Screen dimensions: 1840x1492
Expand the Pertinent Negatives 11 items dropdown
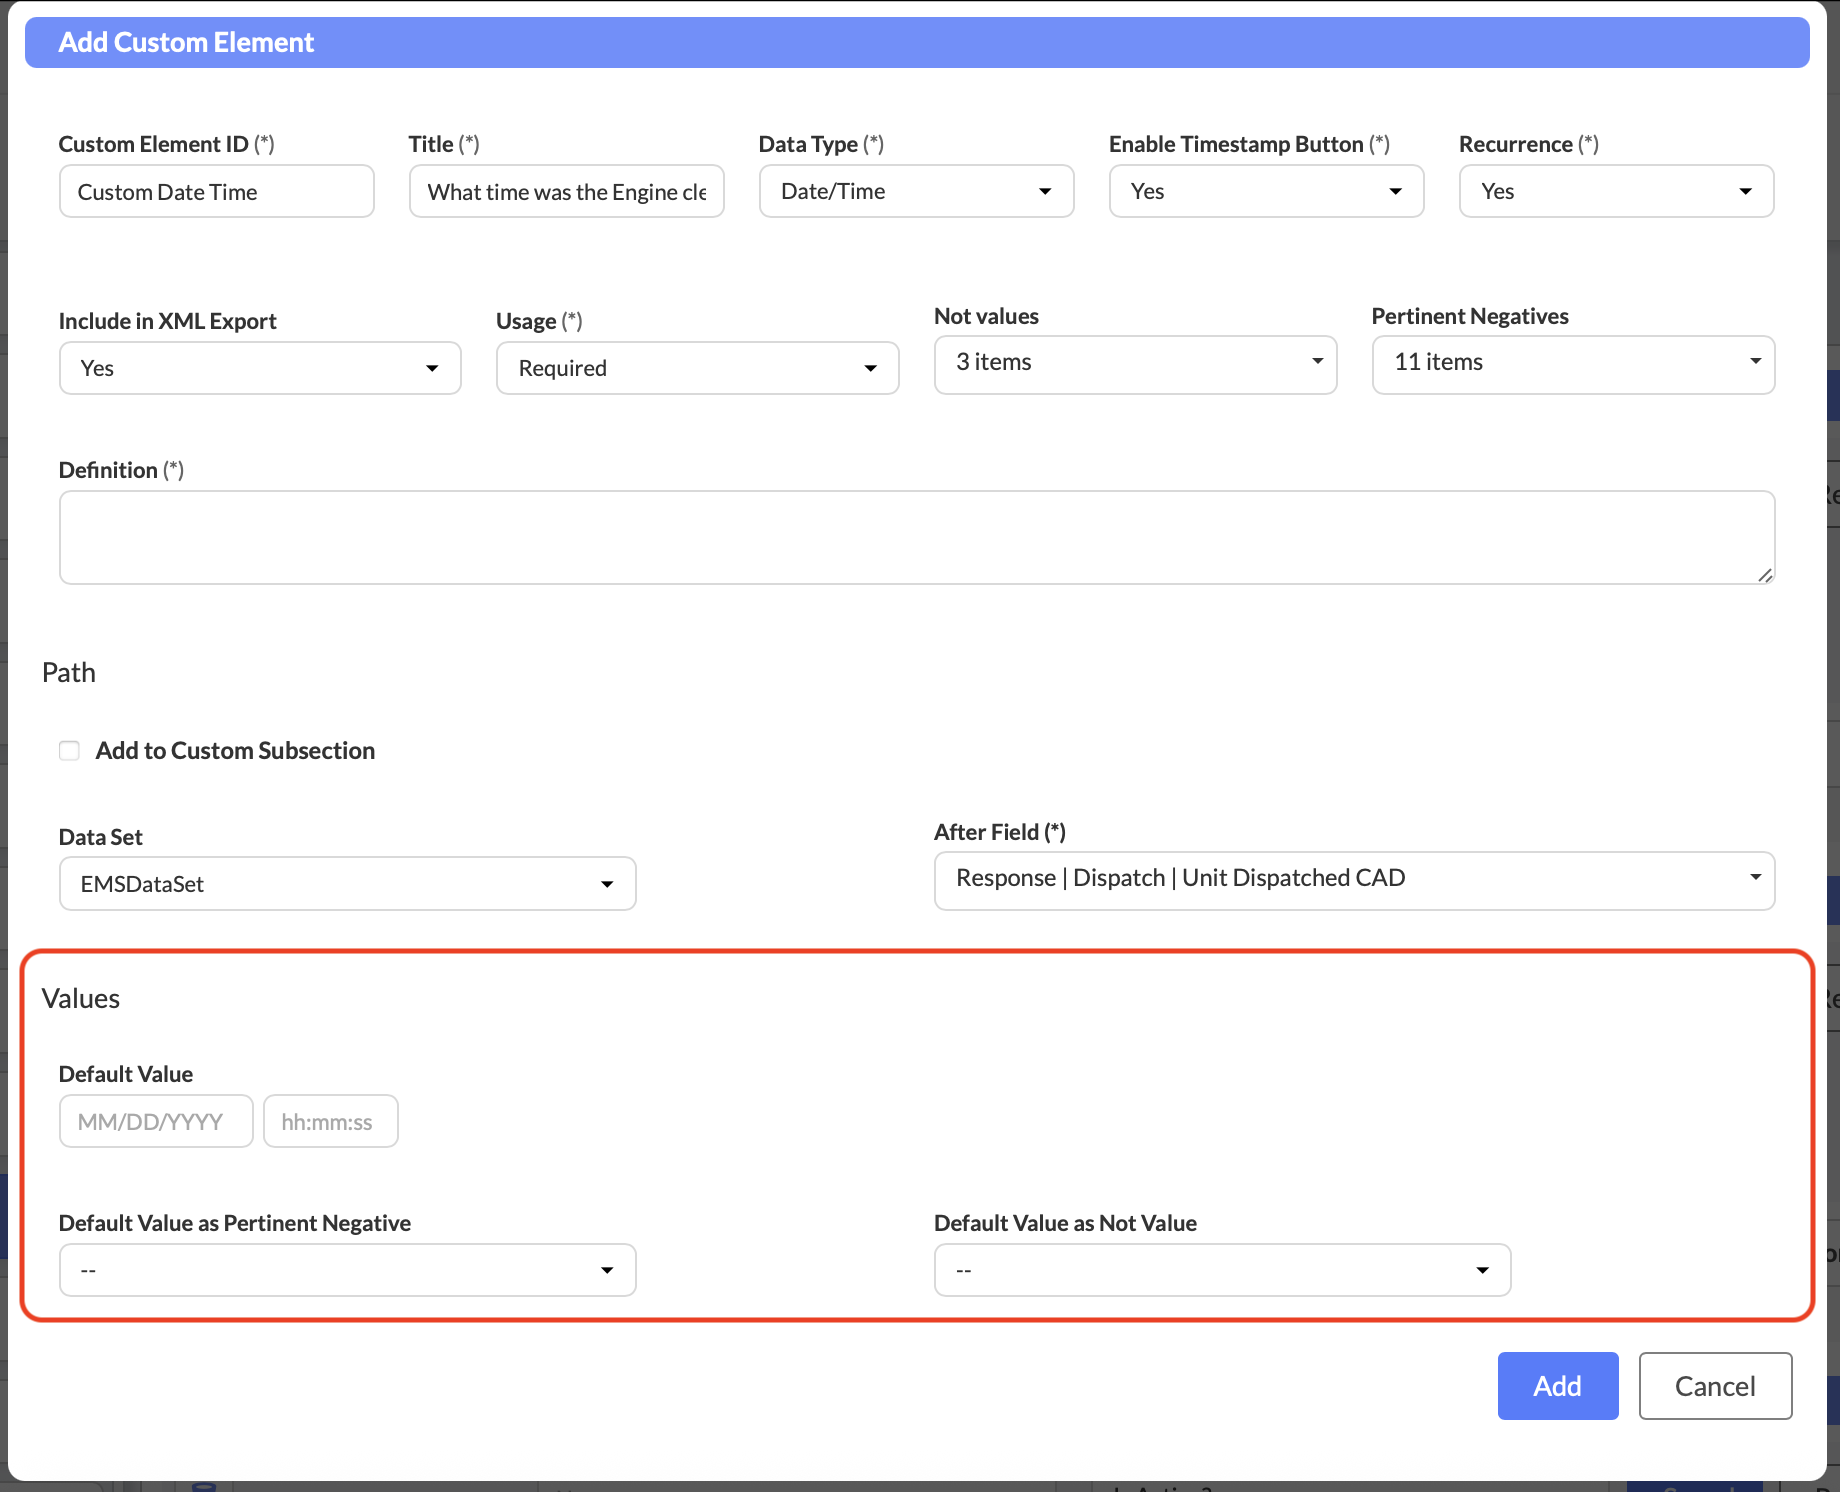[x=1573, y=364]
